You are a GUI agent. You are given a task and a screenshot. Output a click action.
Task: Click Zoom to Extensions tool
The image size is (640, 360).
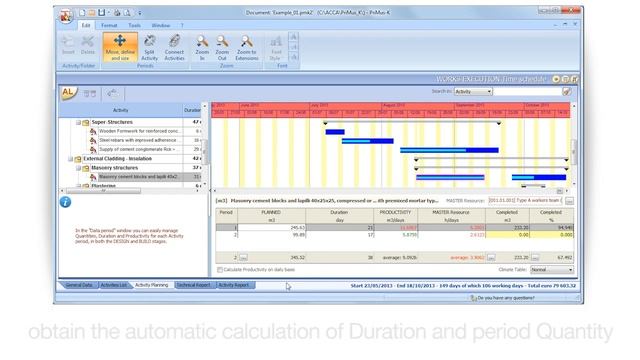247,47
